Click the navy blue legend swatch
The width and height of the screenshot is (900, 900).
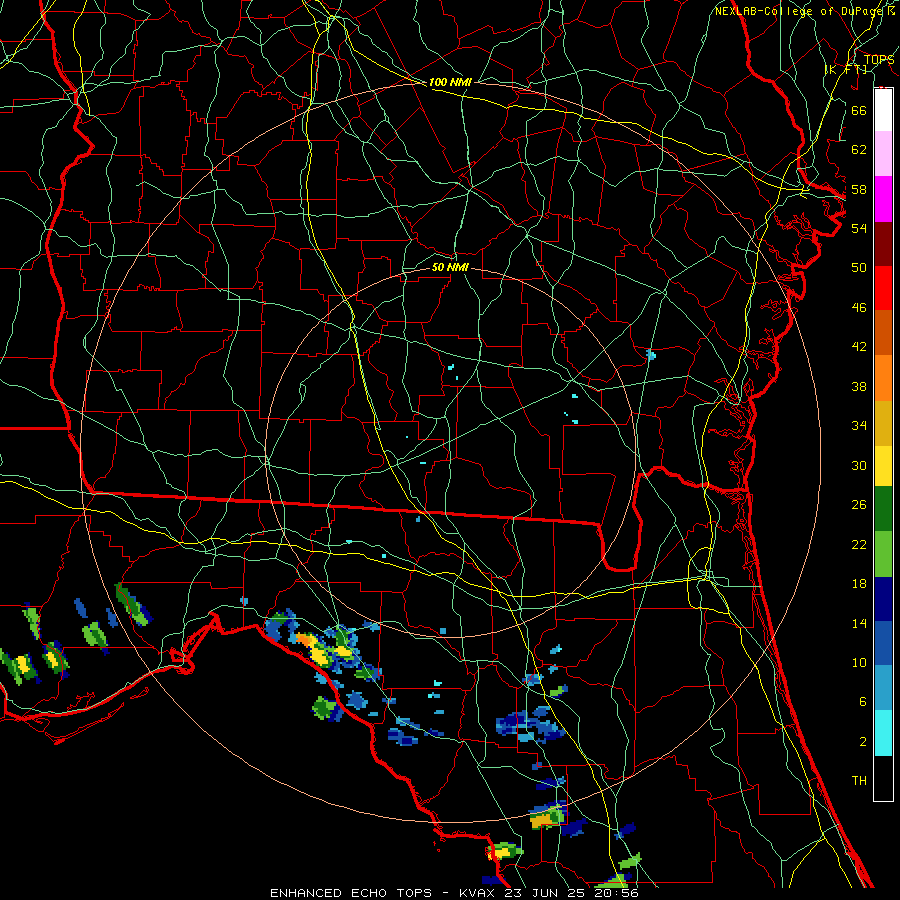tap(883, 599)
